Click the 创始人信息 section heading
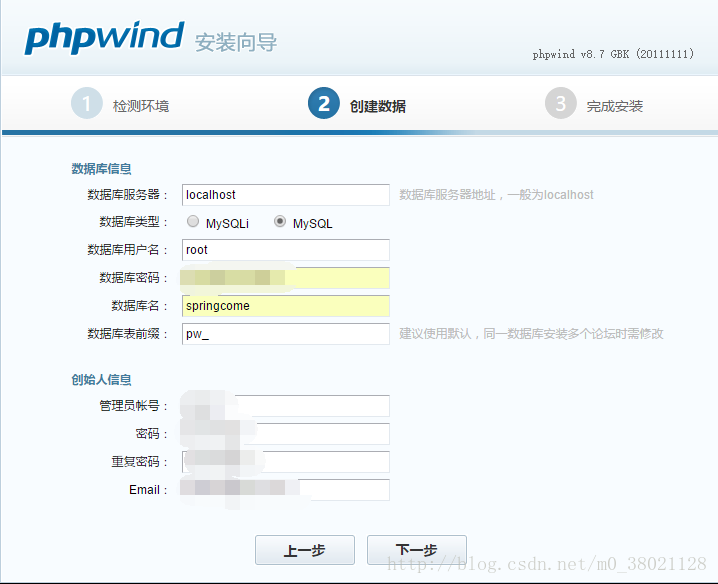The width and height of the screenshot is (718, 584). [x=101, y=379]
